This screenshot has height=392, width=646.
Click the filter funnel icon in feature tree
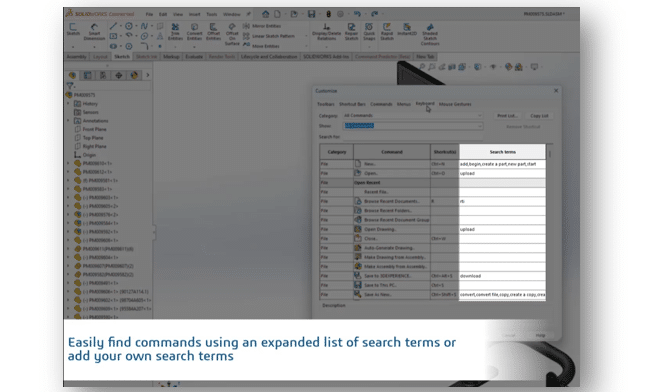[x=70, y=86]
